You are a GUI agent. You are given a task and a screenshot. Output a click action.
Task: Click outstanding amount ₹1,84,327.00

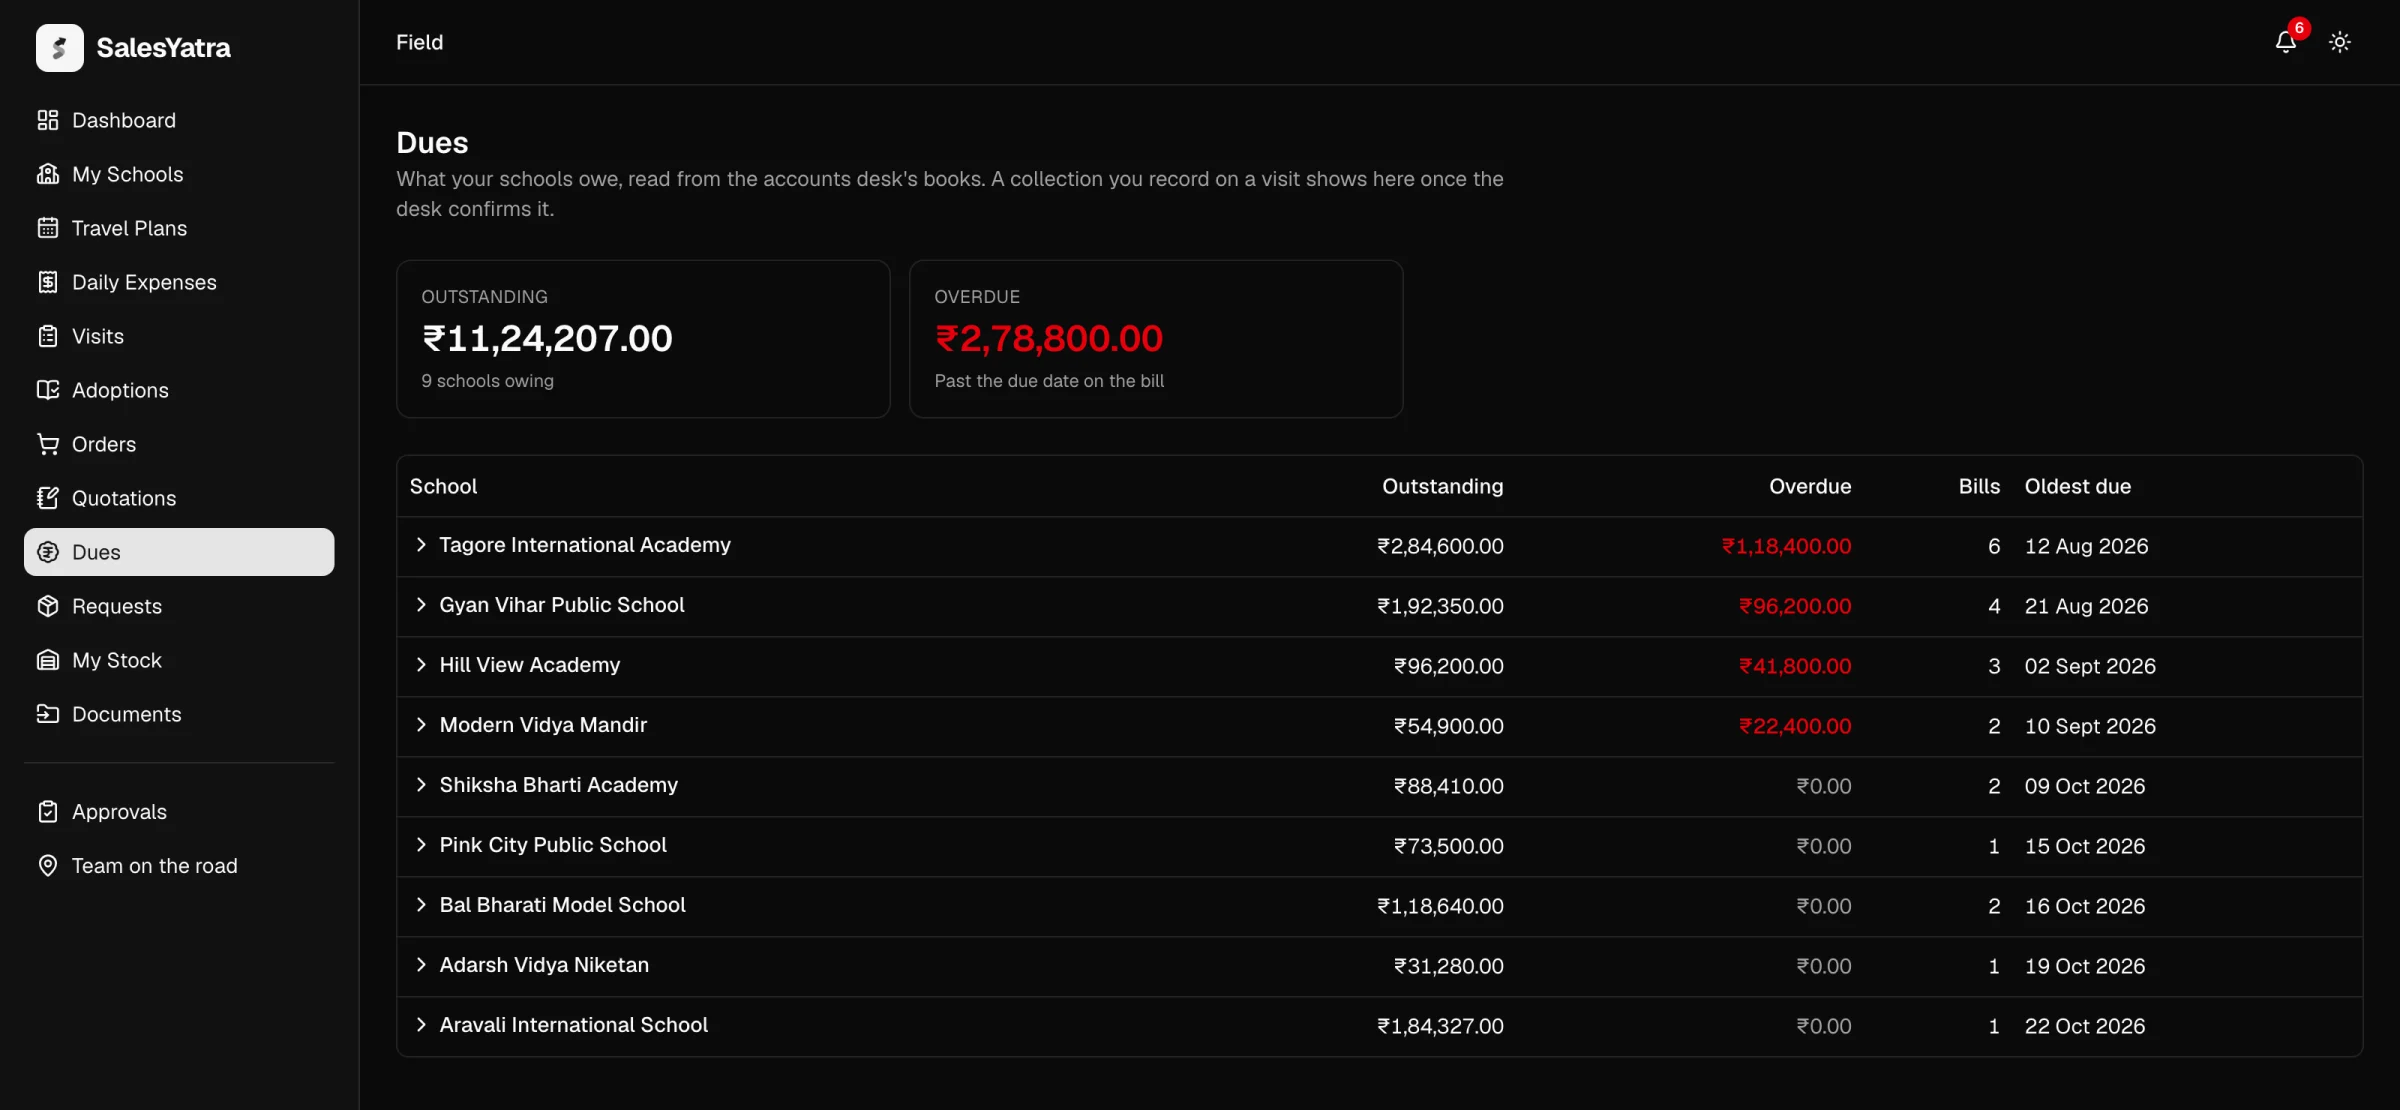[x=1440, y=1026]
